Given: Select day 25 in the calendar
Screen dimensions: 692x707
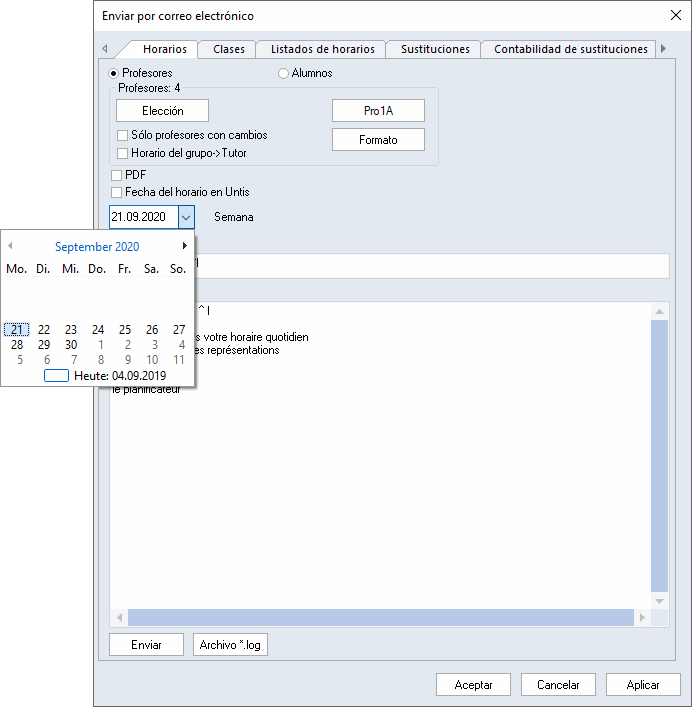Looking at the screenshot, I should 125,330.
